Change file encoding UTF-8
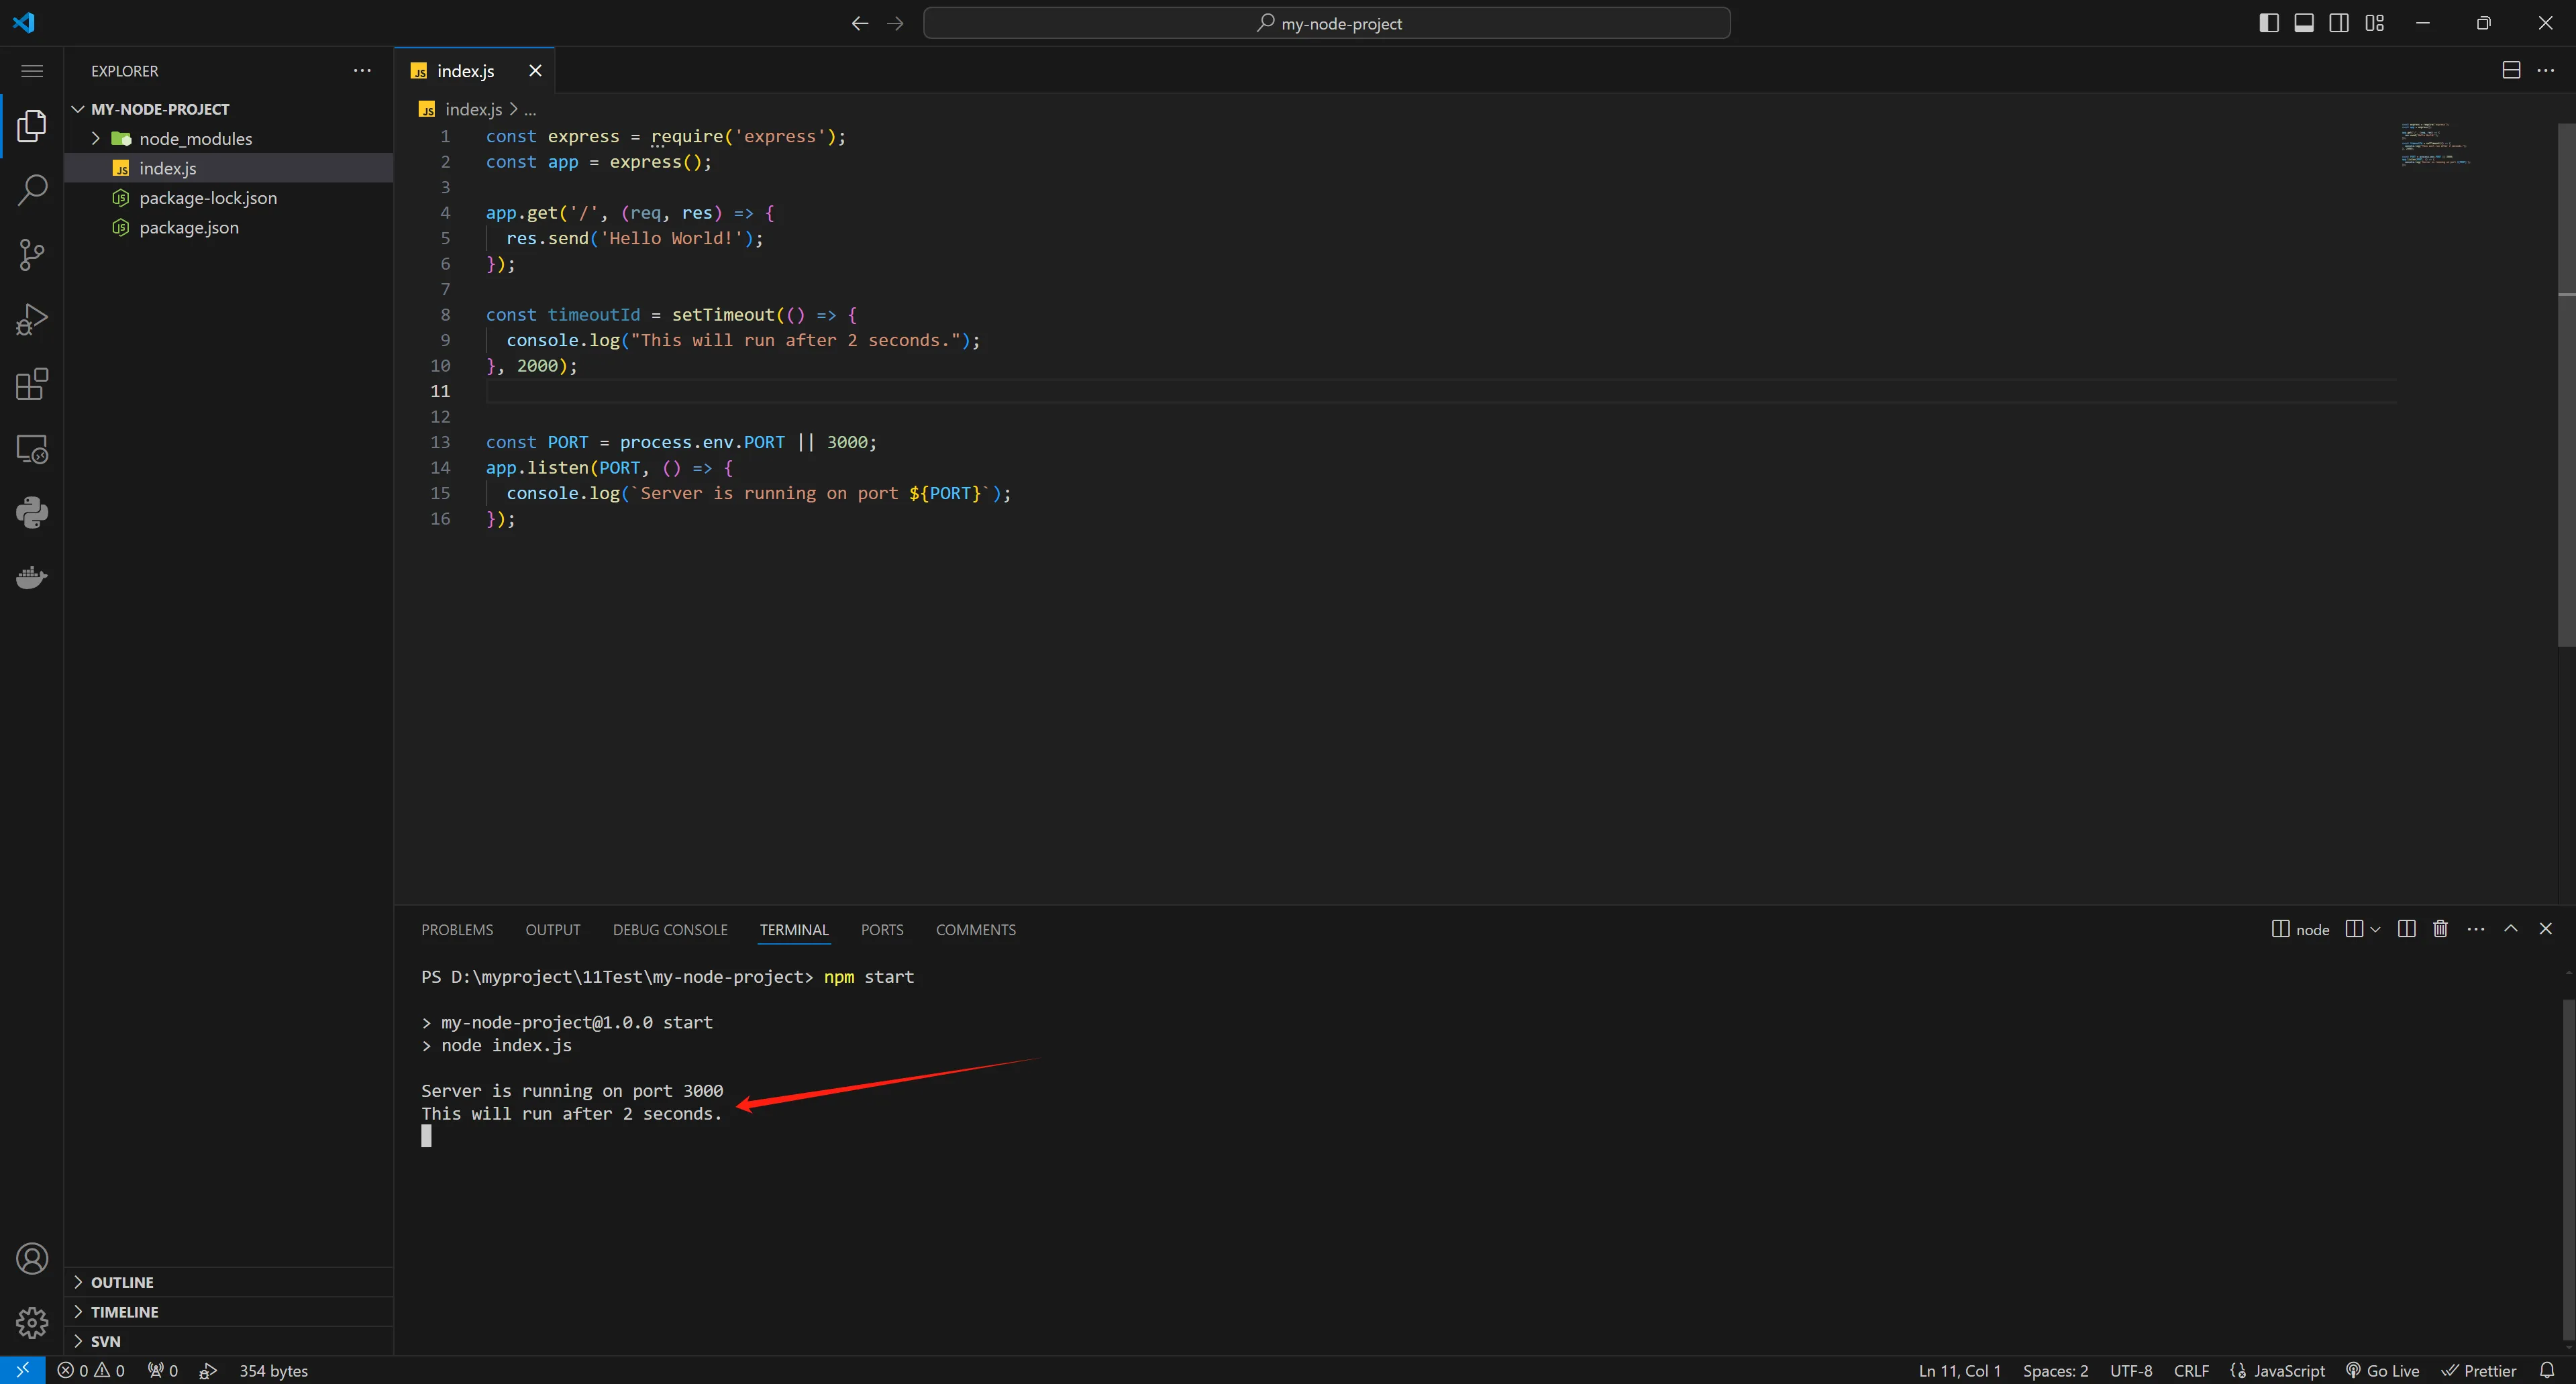The height and width of the screenshot is (1384, 2576). pyautogui.click(x=2131, y=1370)
